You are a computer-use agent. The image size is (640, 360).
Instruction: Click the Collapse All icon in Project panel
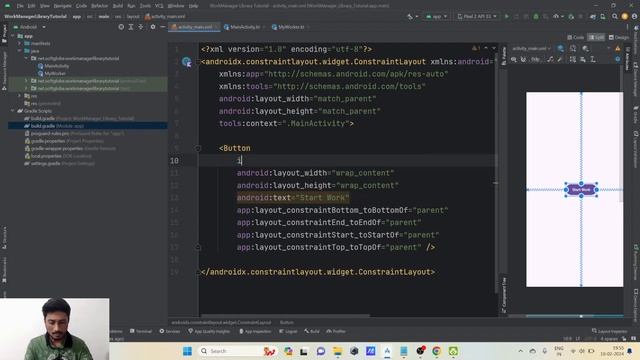pos(141,27)
